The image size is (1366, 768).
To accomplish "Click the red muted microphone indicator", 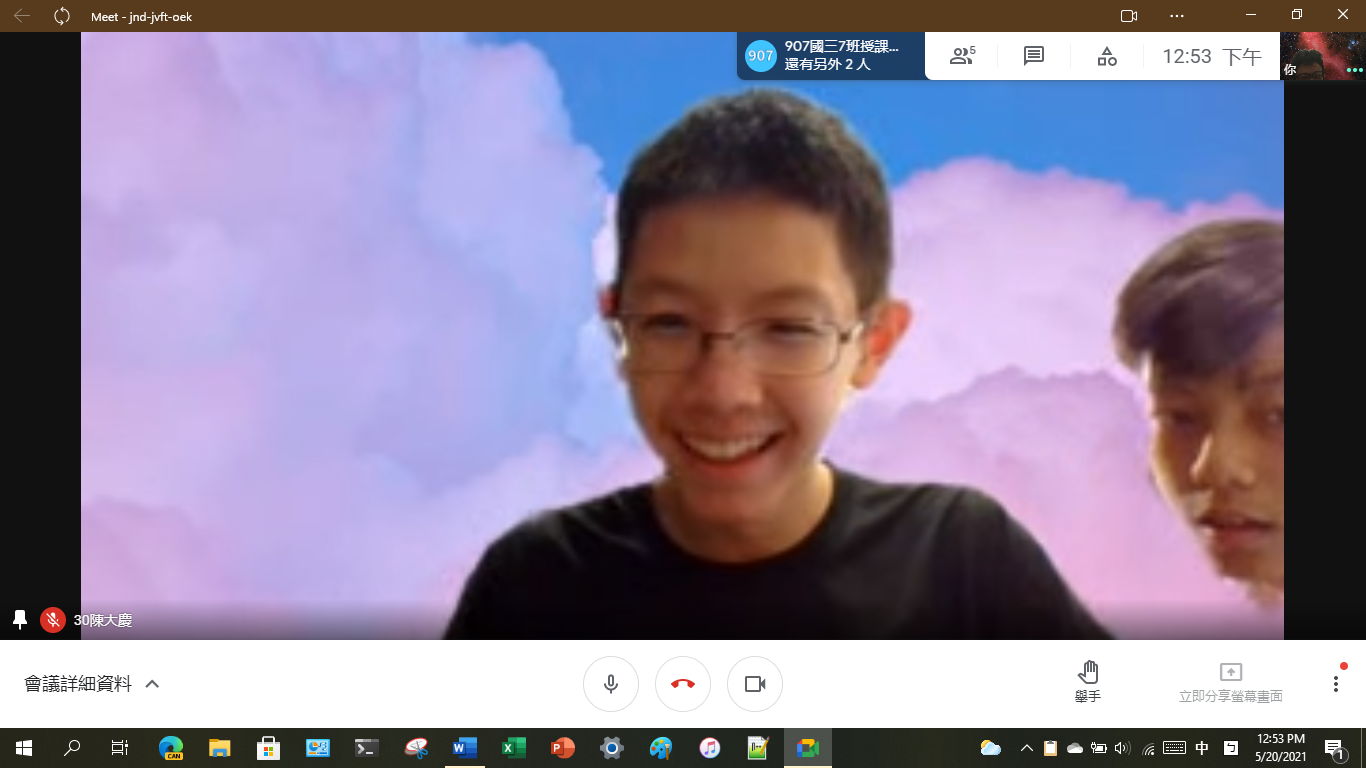I will coord(53,620).
